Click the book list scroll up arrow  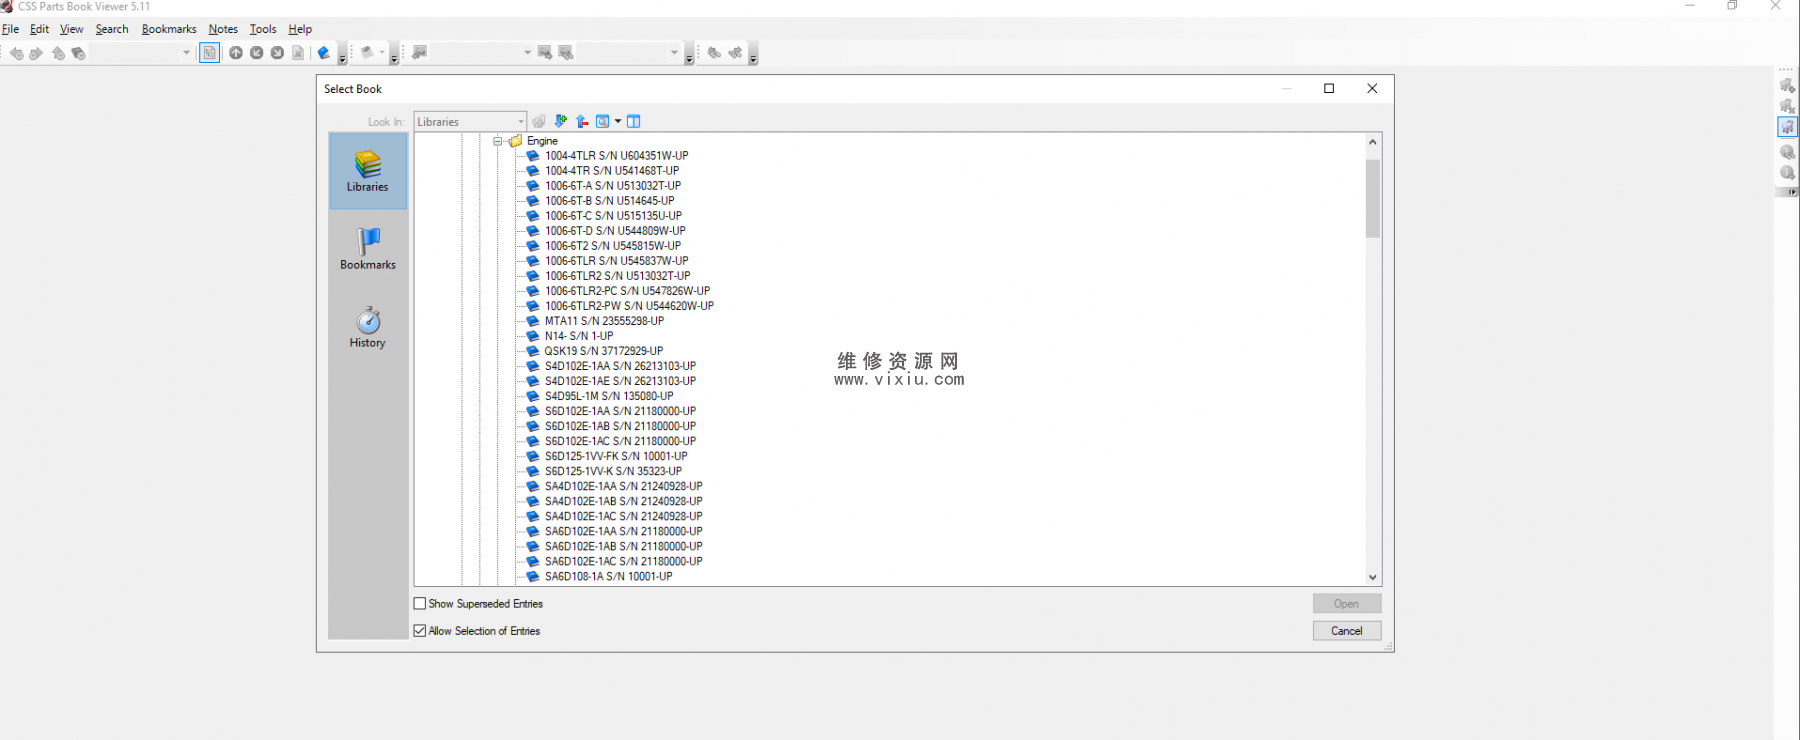pos(1373,142)
